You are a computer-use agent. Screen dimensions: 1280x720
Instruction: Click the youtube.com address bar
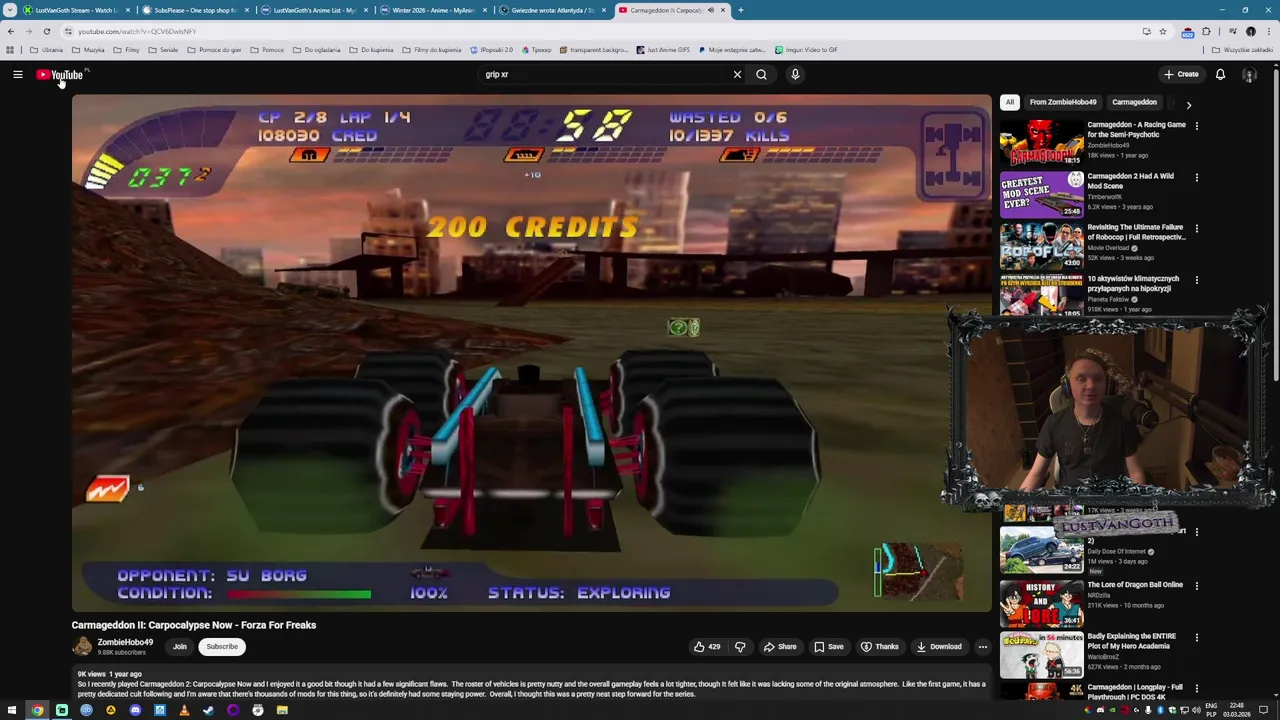[600, 31]
